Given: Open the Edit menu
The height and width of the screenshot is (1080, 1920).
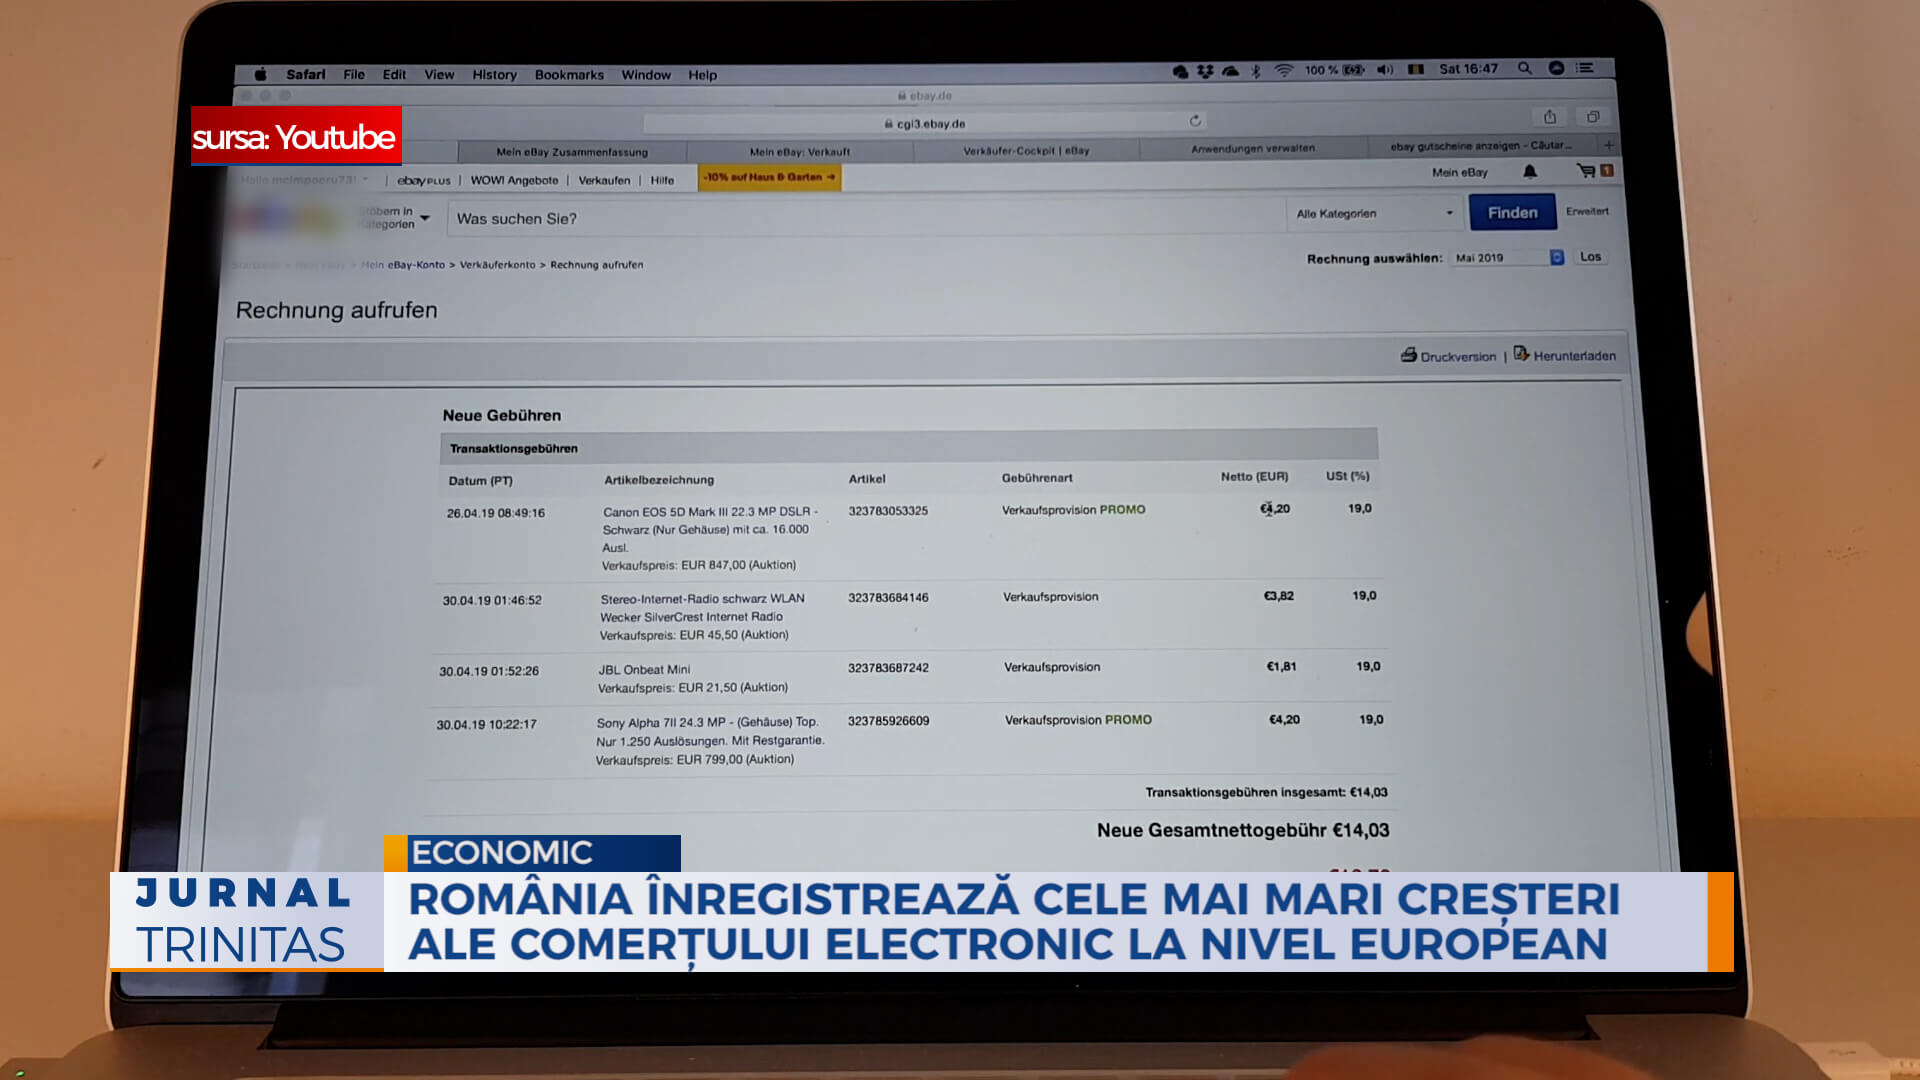Looking at the screenshot, I should [x=394, y=74].
